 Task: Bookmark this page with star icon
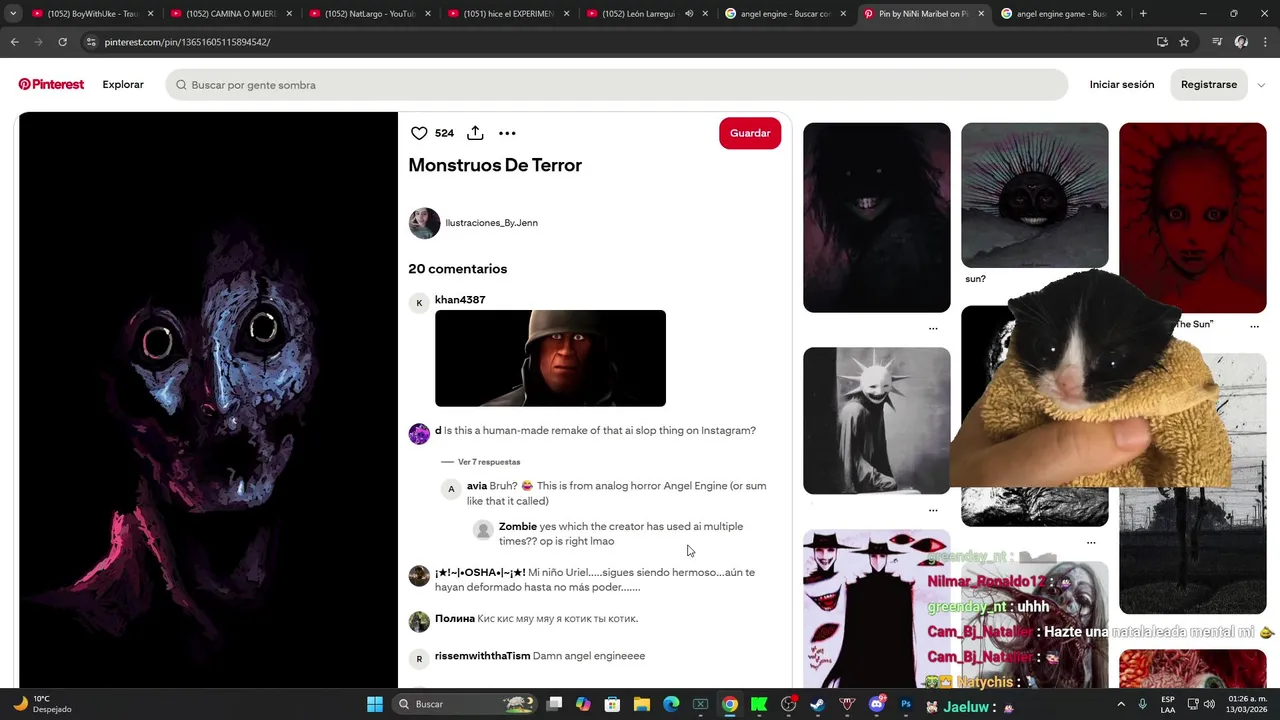point(1184,42)
